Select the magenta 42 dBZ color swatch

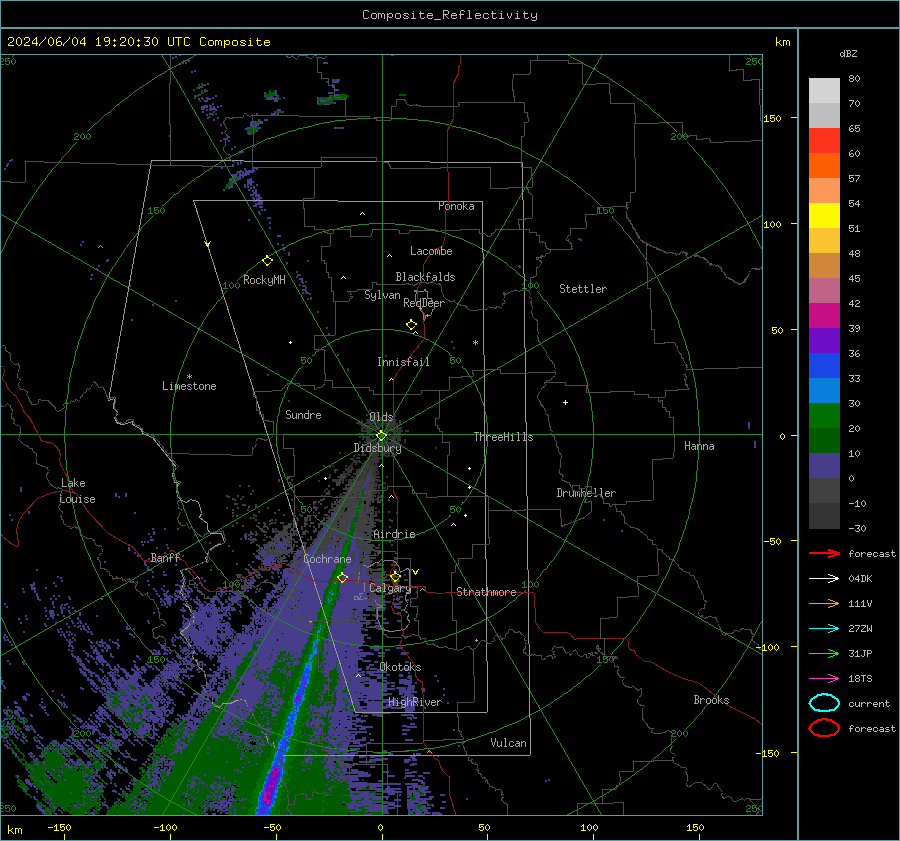[824, 316]
